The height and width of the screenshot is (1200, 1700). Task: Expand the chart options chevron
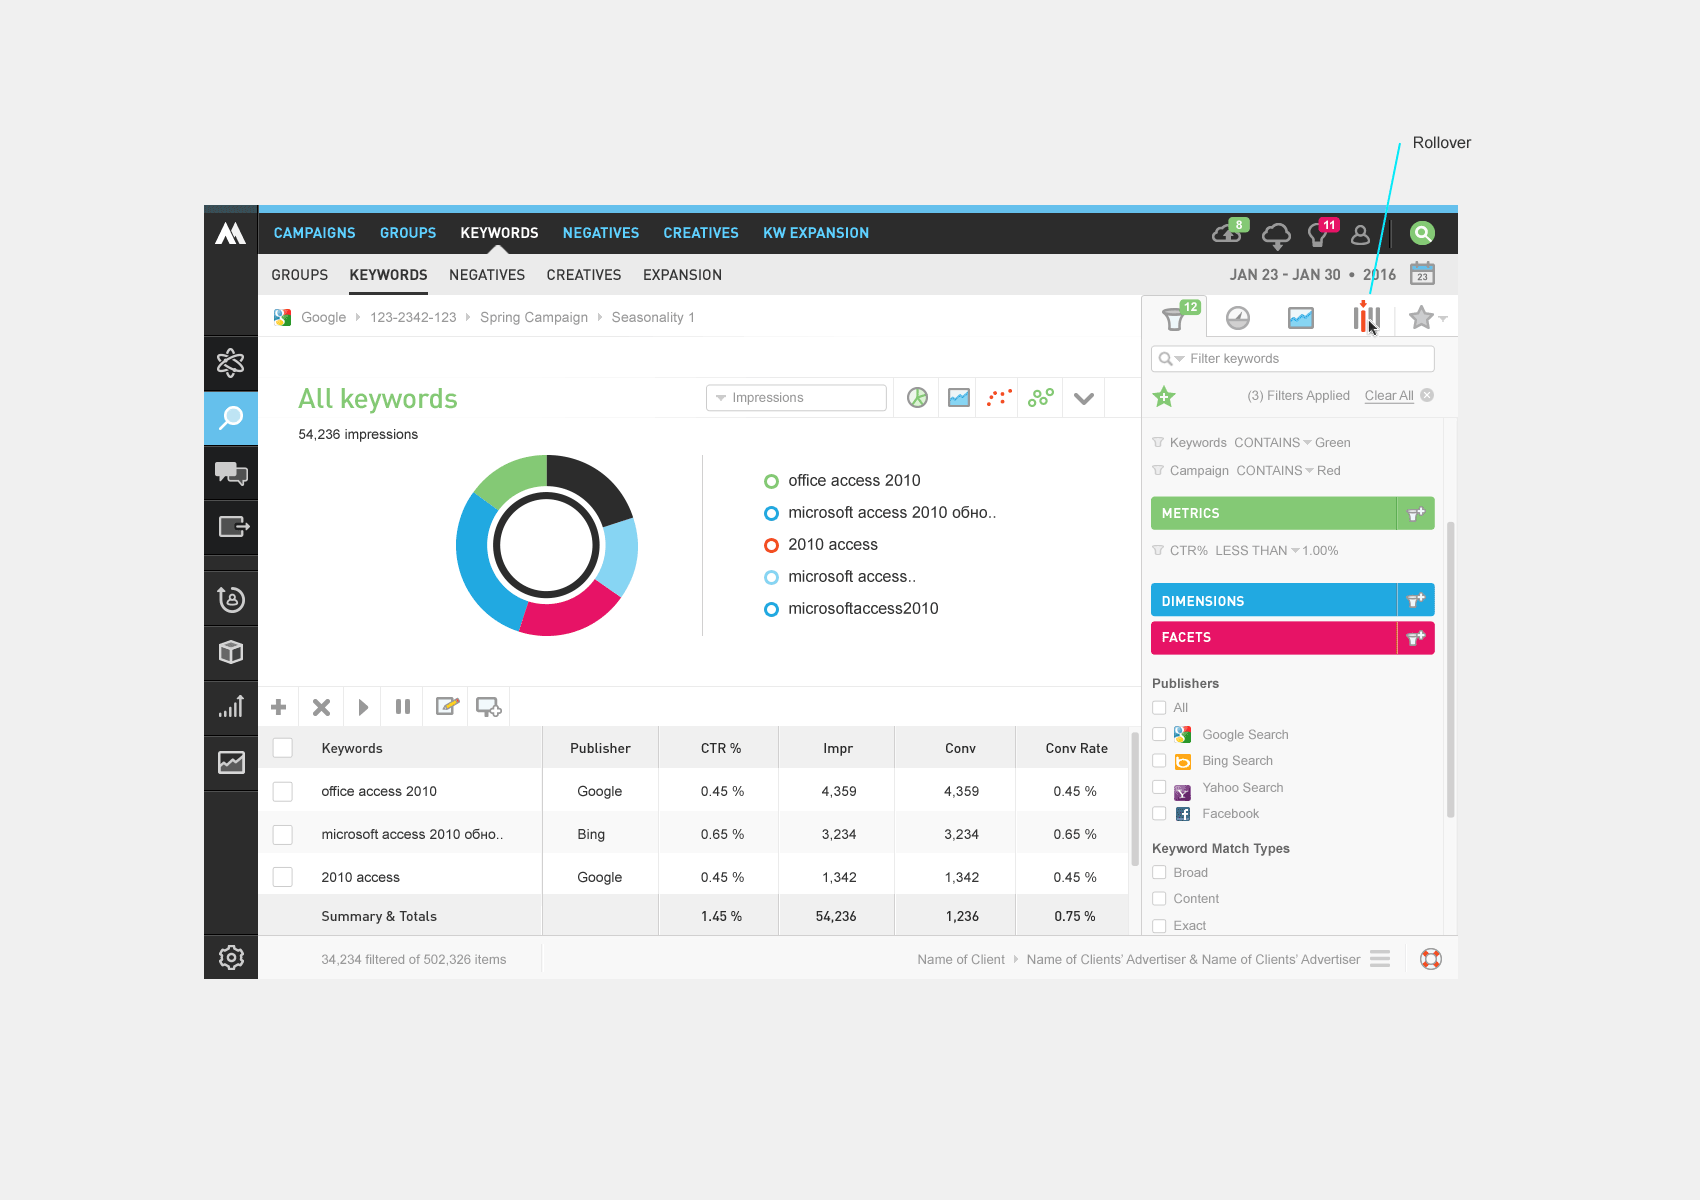(1083, 398)
